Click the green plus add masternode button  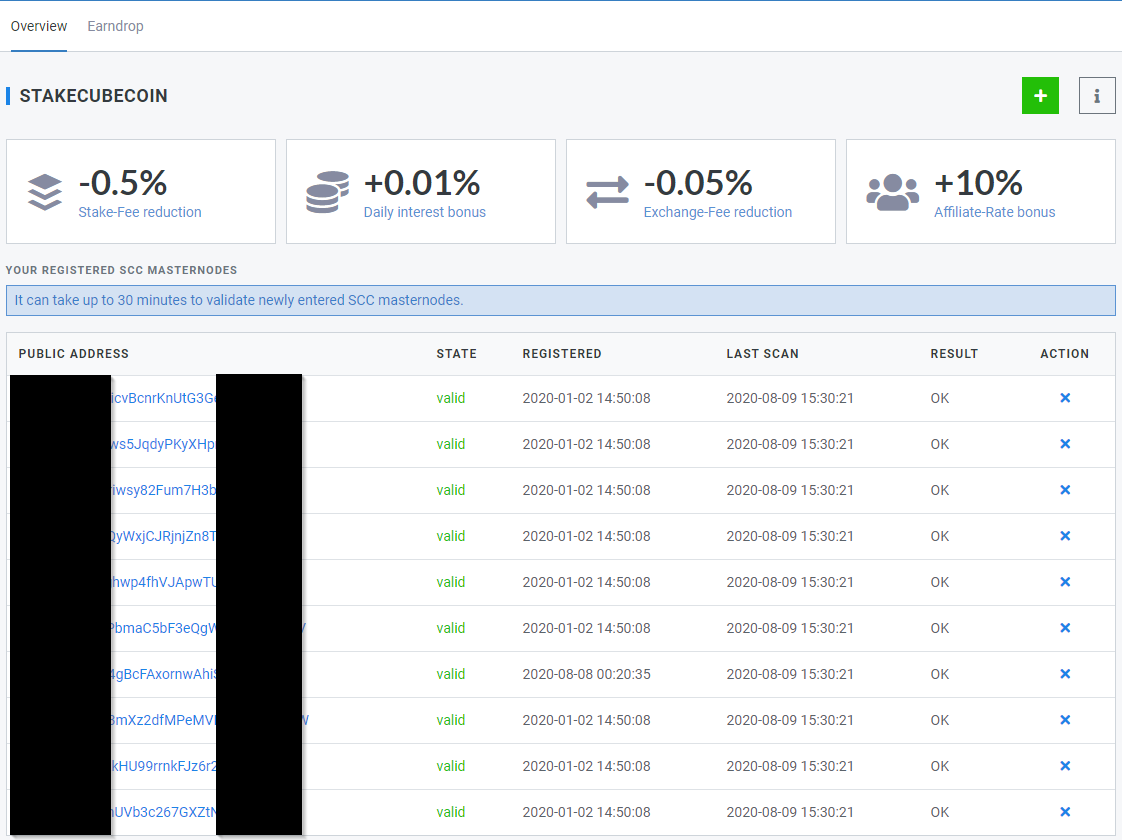click(x=1040, y=95)
